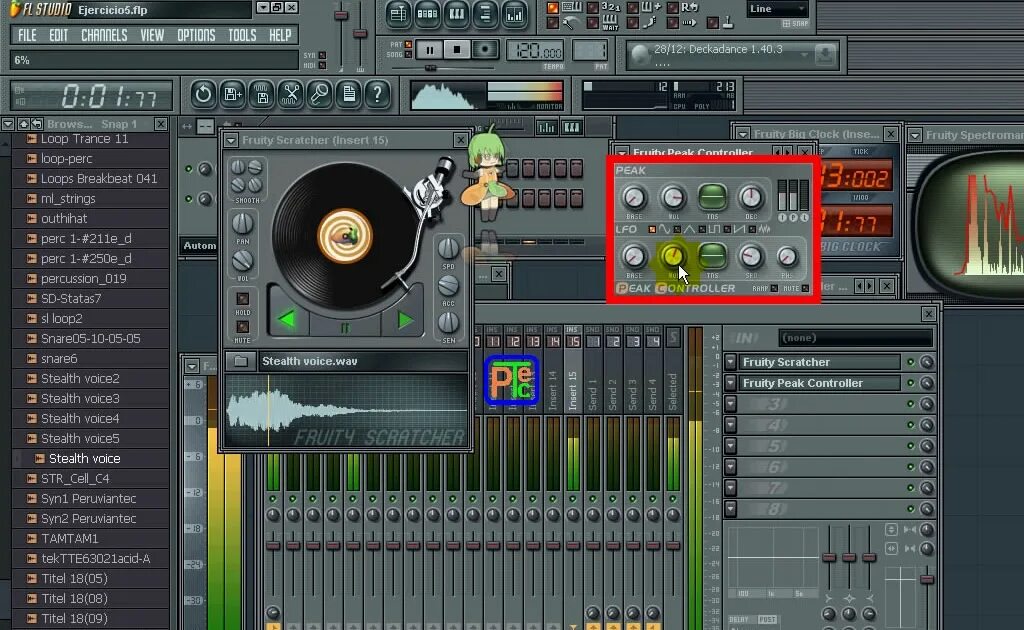Open the TOOLS menu
Screen dimensions: 1024x630
click(242, 35)
